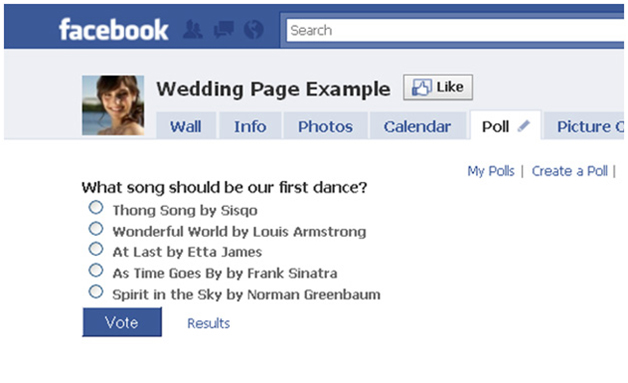Click the Vote button
This screenshot has width=628, height=383.
tap(122, 322)
